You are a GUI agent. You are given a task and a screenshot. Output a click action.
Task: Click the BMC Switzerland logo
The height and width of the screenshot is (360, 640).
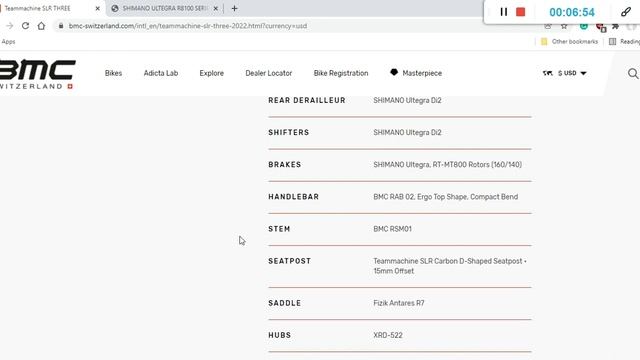click(x=38, y=74)
